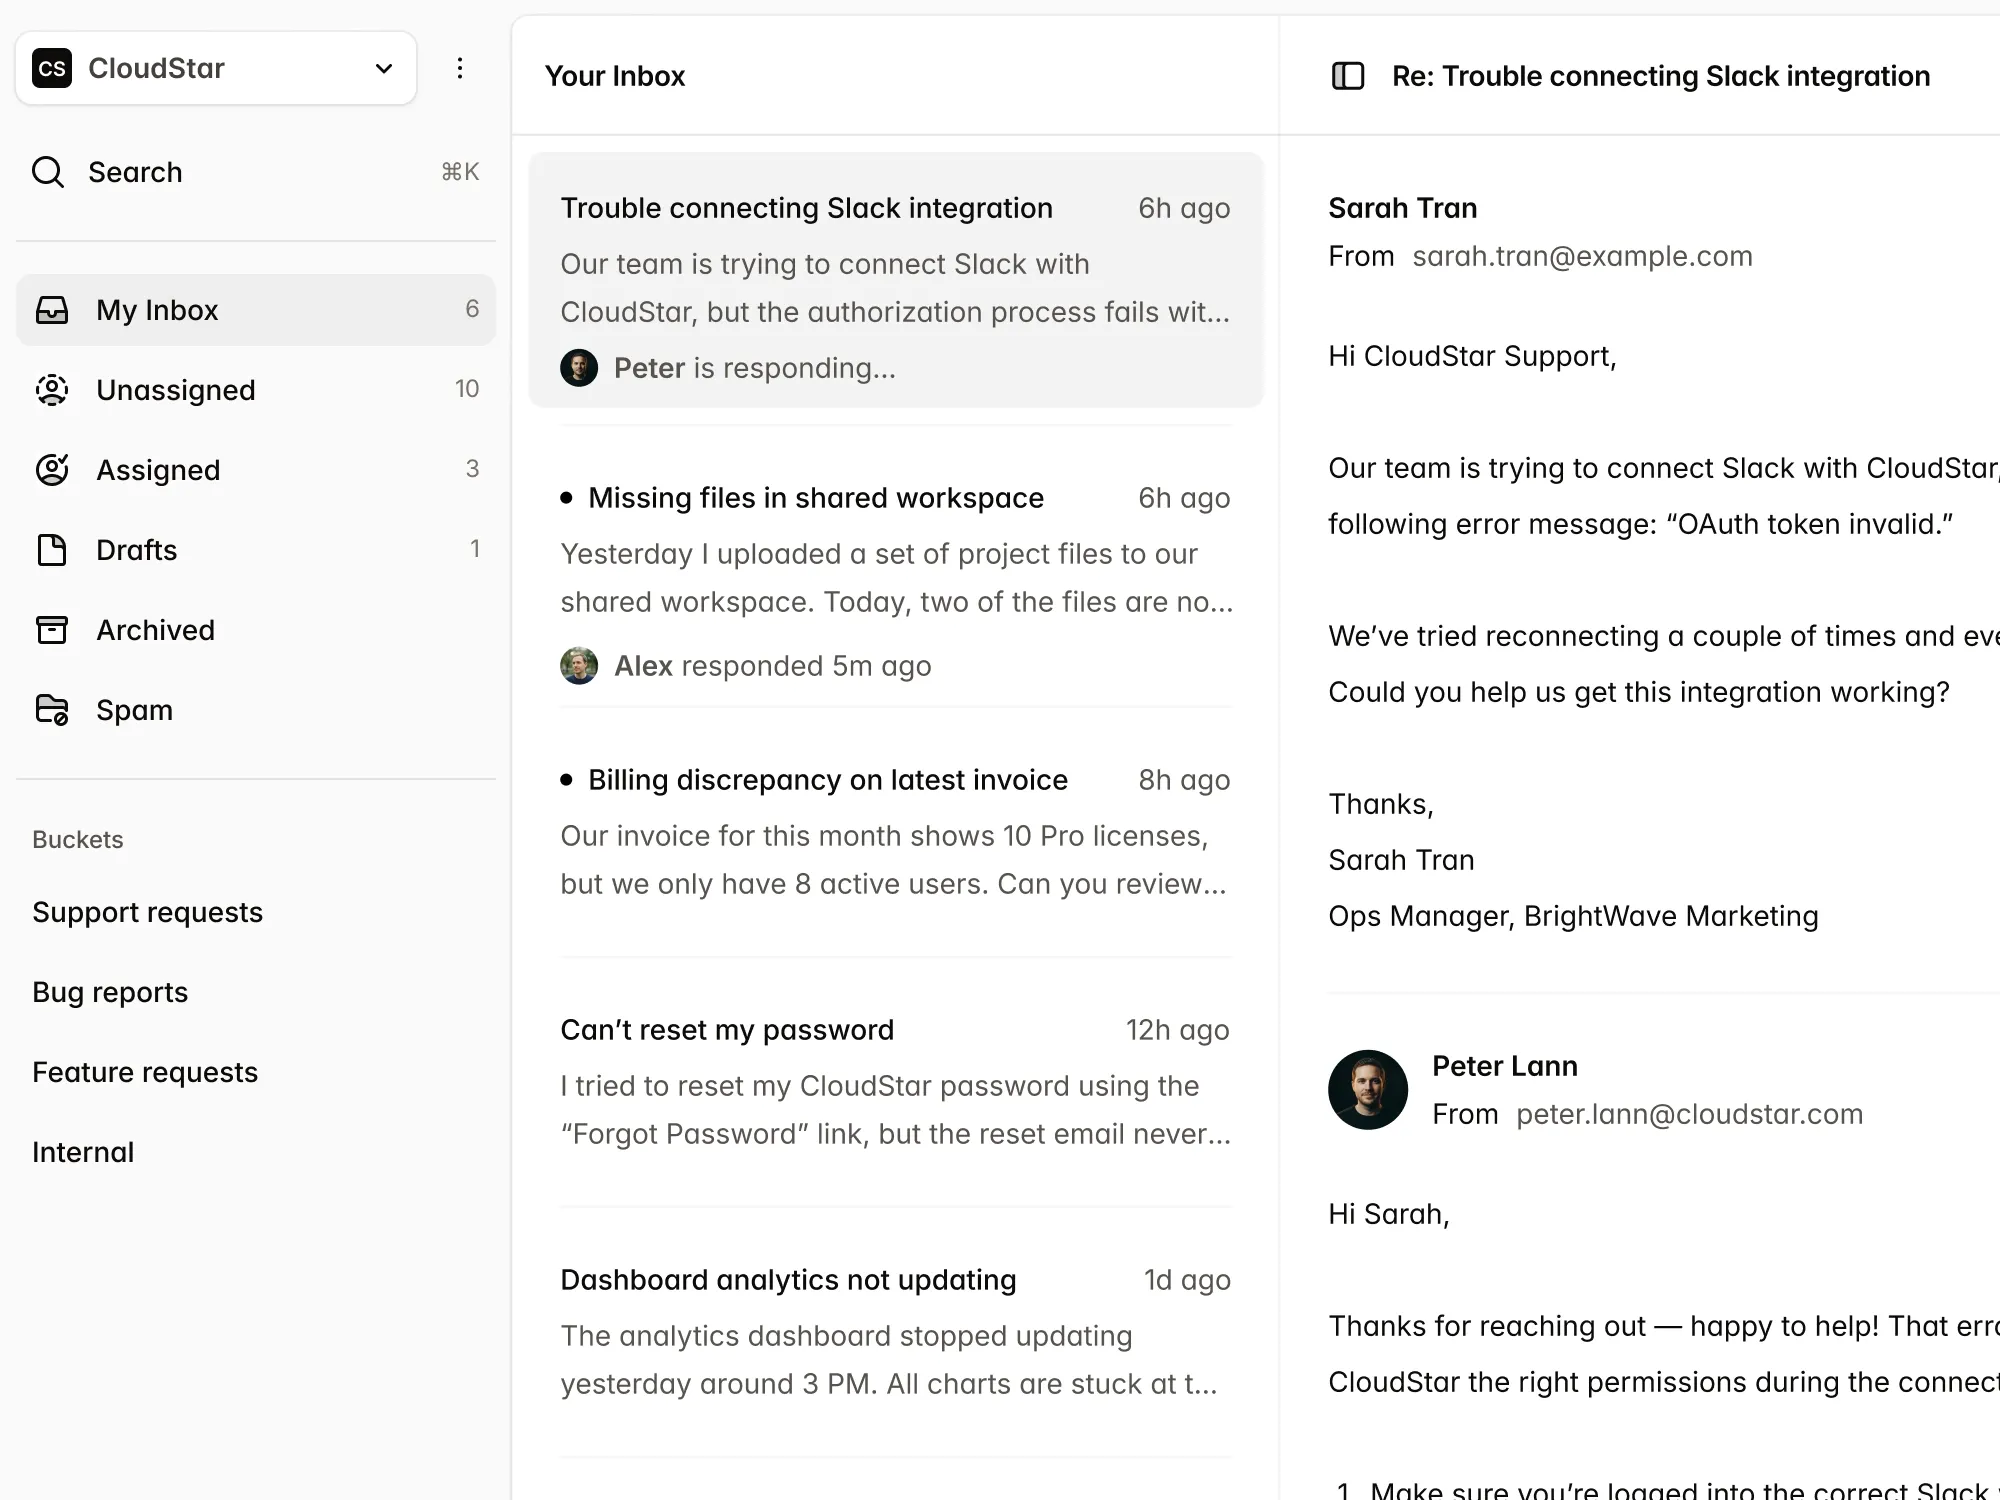This screenshot has height=1500, width=2000.
Task: Click the Ops Manager, BrightWave Marketing signature
Action: pos(1573,916)
